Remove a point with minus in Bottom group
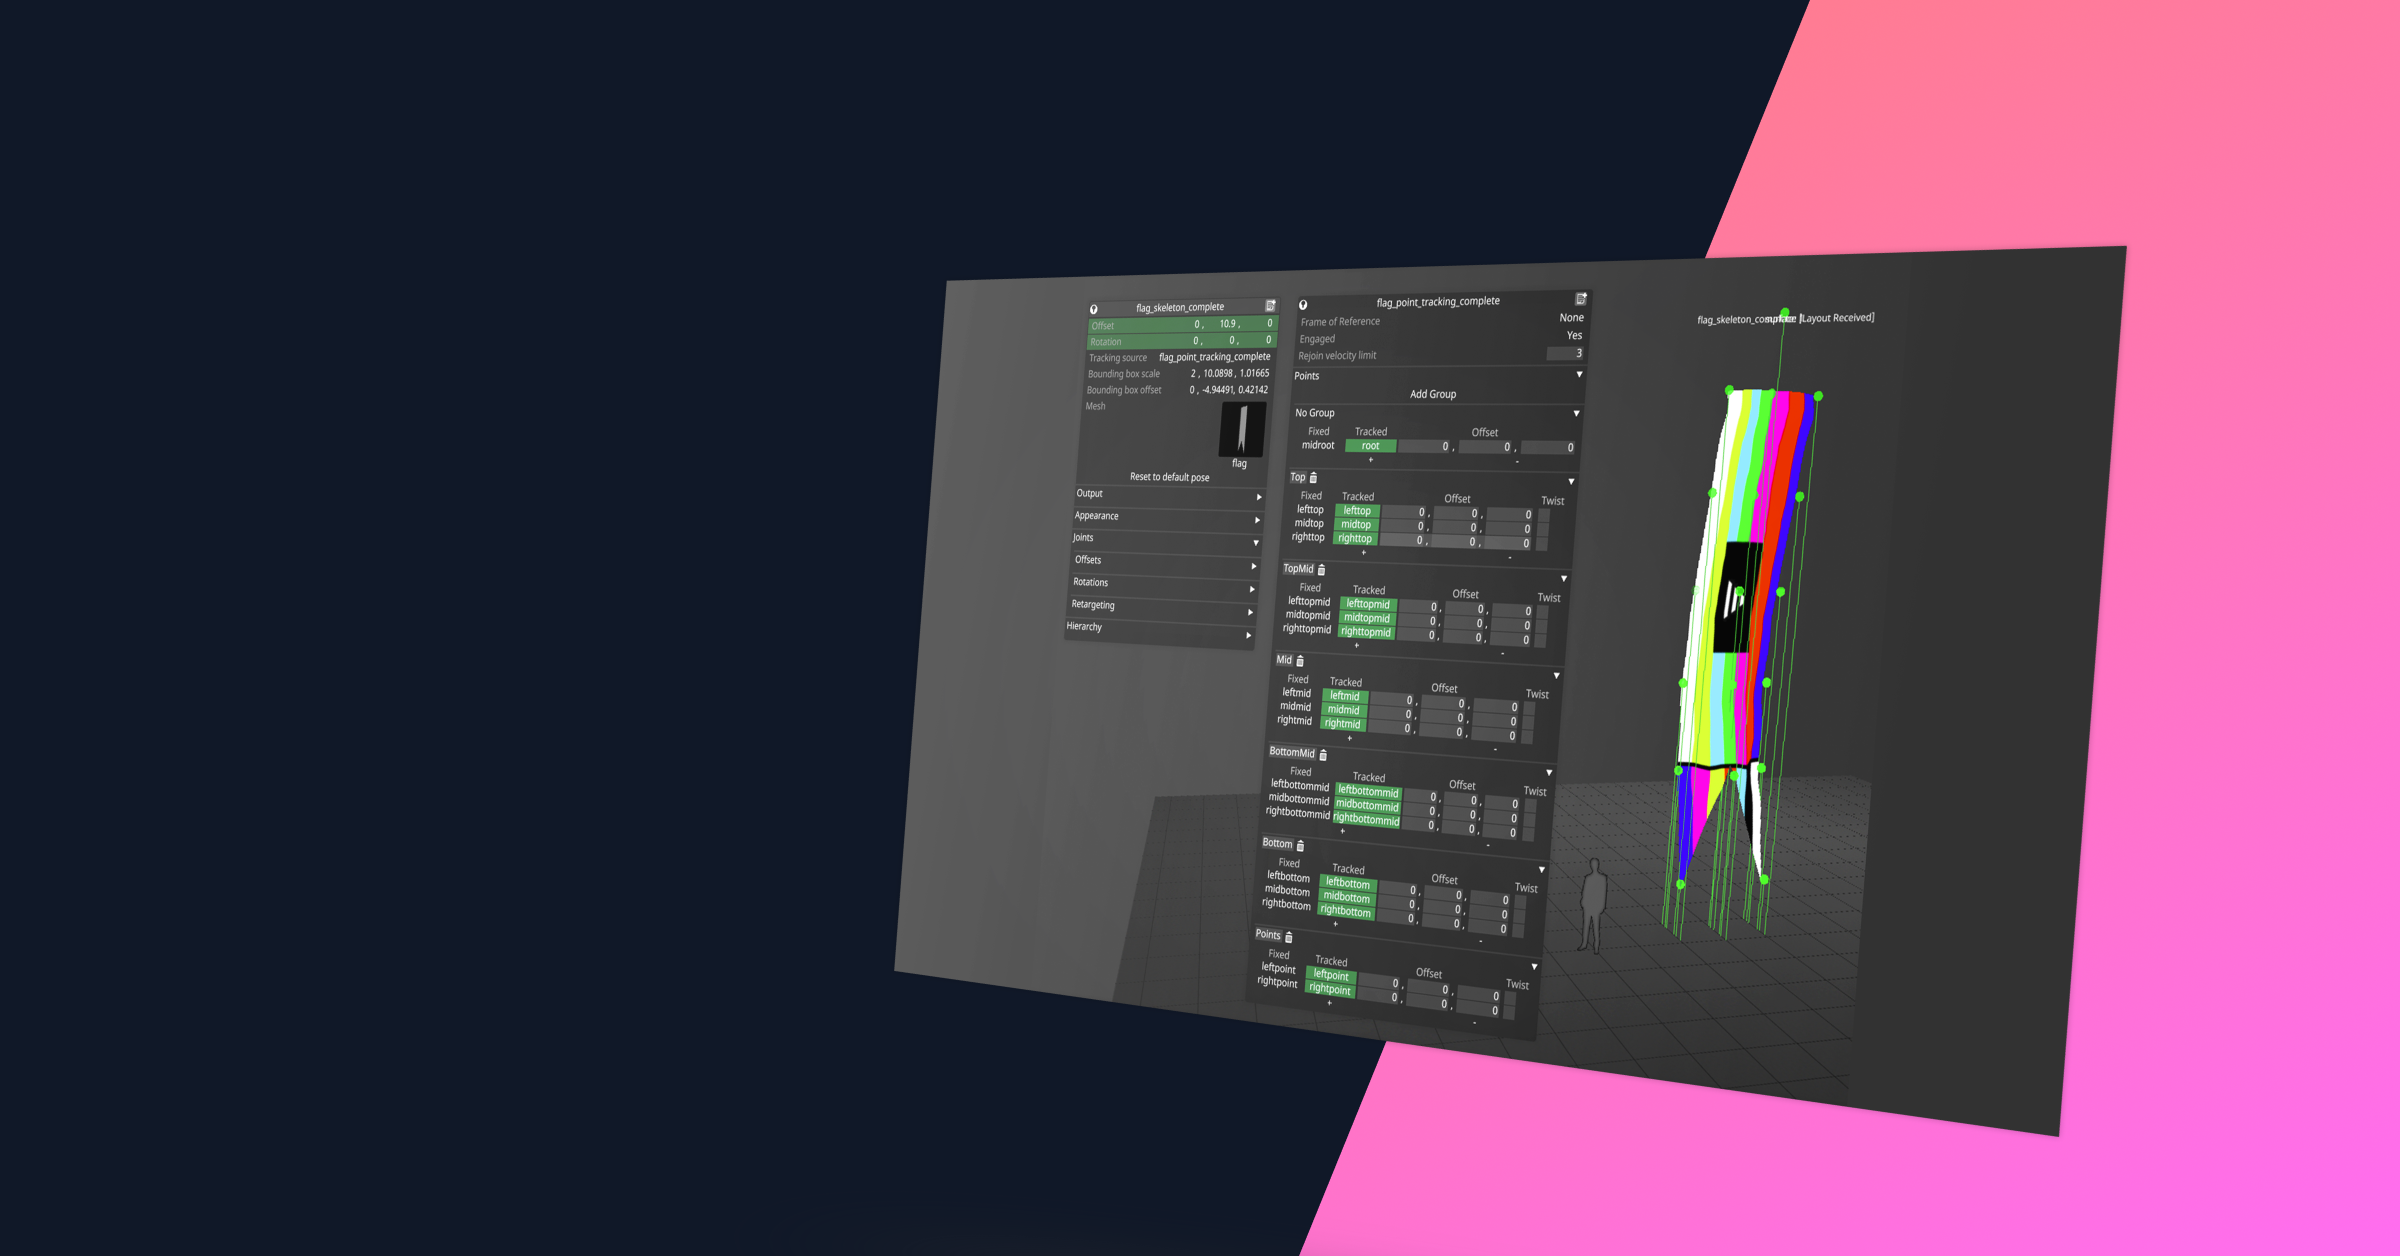The height and width of the screenshot is (1256, 2400). pyautogui.click(x=1480, y=941)
